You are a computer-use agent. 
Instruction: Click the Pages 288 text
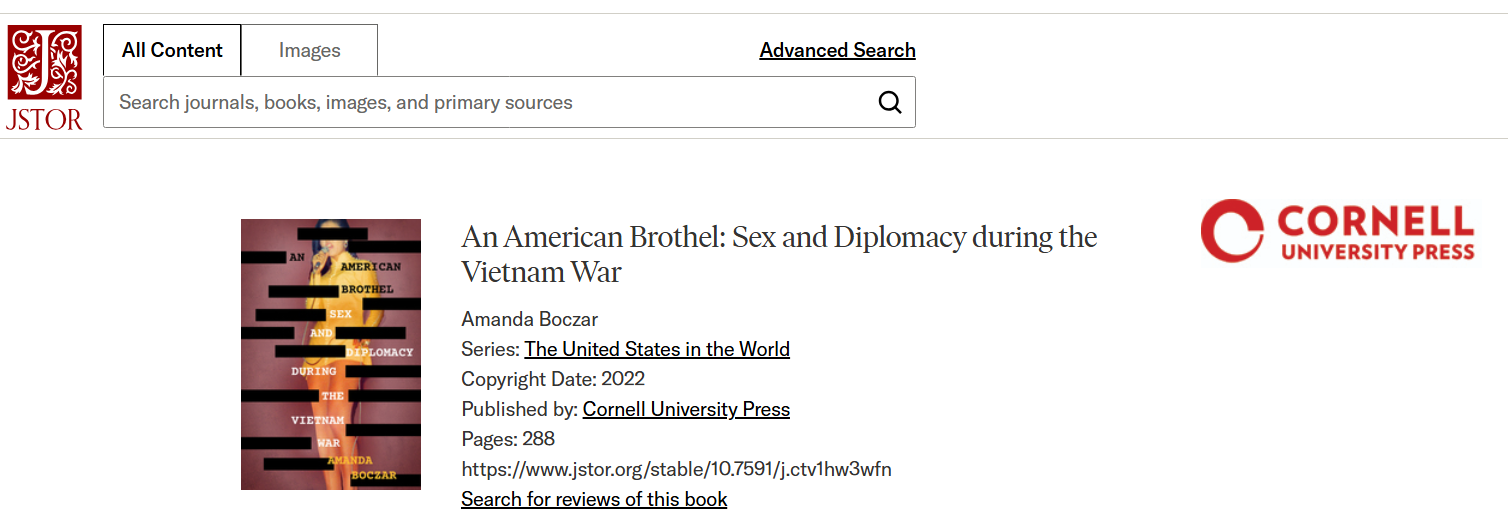(x=508, y=439)
